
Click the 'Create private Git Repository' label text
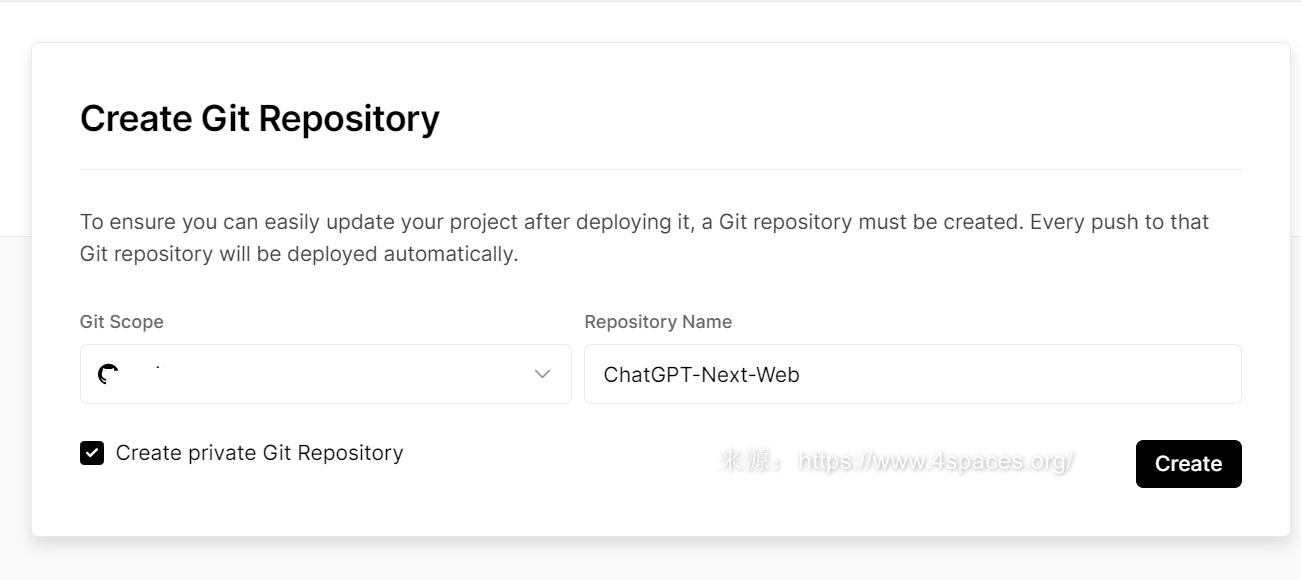[259, 453]
